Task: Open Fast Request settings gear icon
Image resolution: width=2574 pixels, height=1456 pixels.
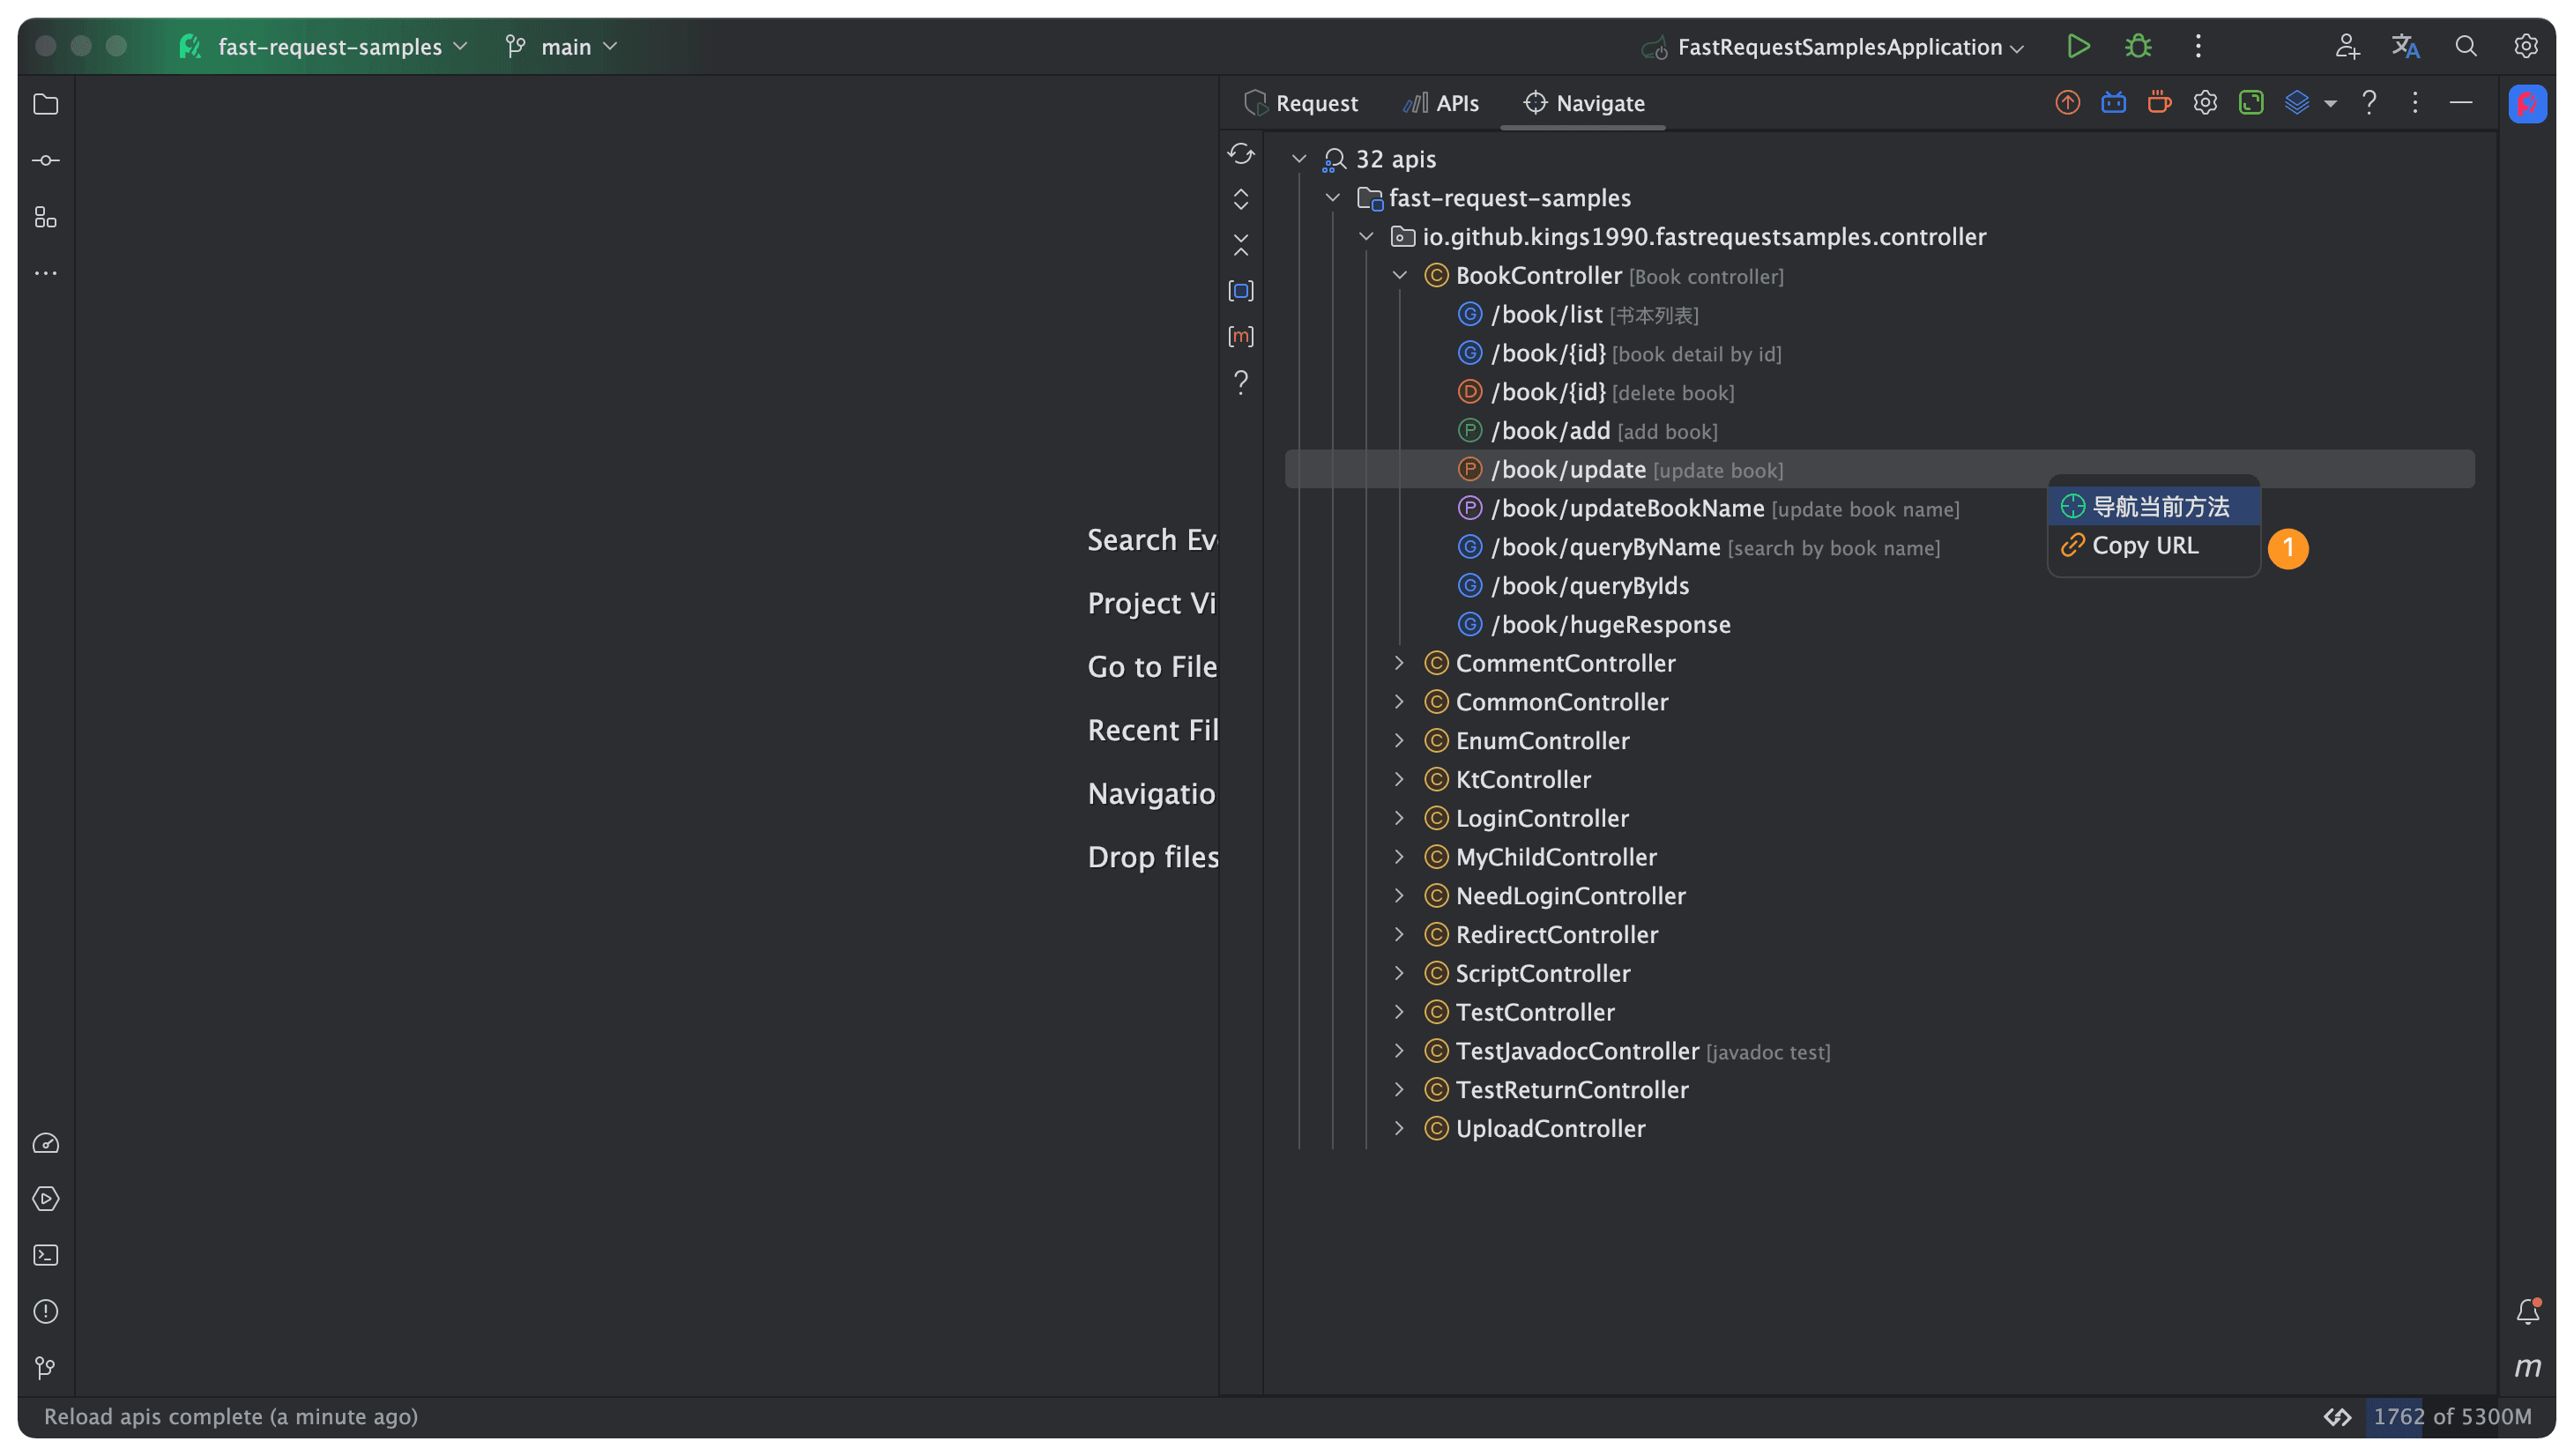Action: pos(2205,102)
